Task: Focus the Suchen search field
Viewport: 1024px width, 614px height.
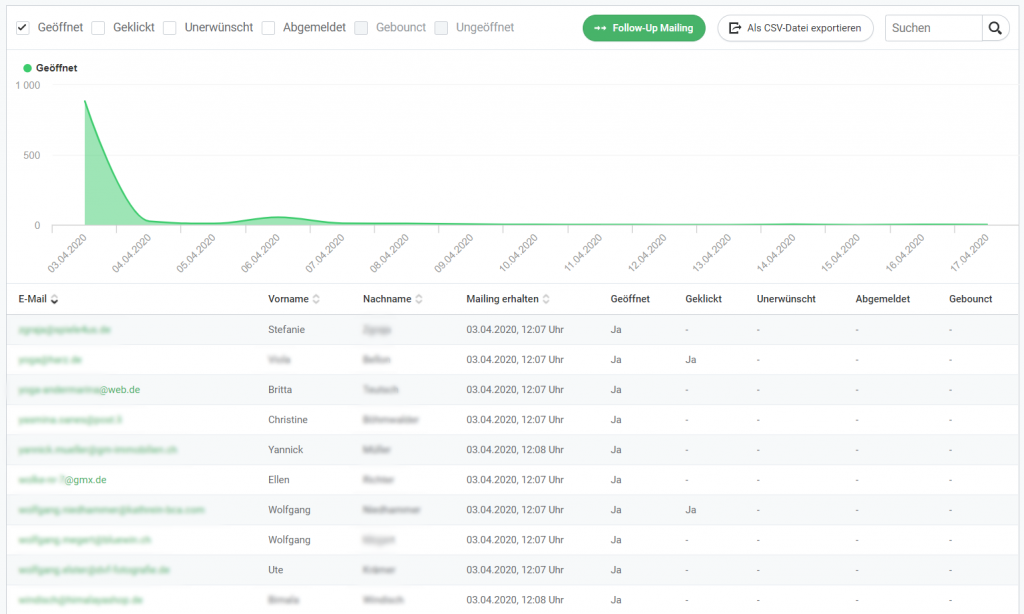Action: tap(933, 28)
